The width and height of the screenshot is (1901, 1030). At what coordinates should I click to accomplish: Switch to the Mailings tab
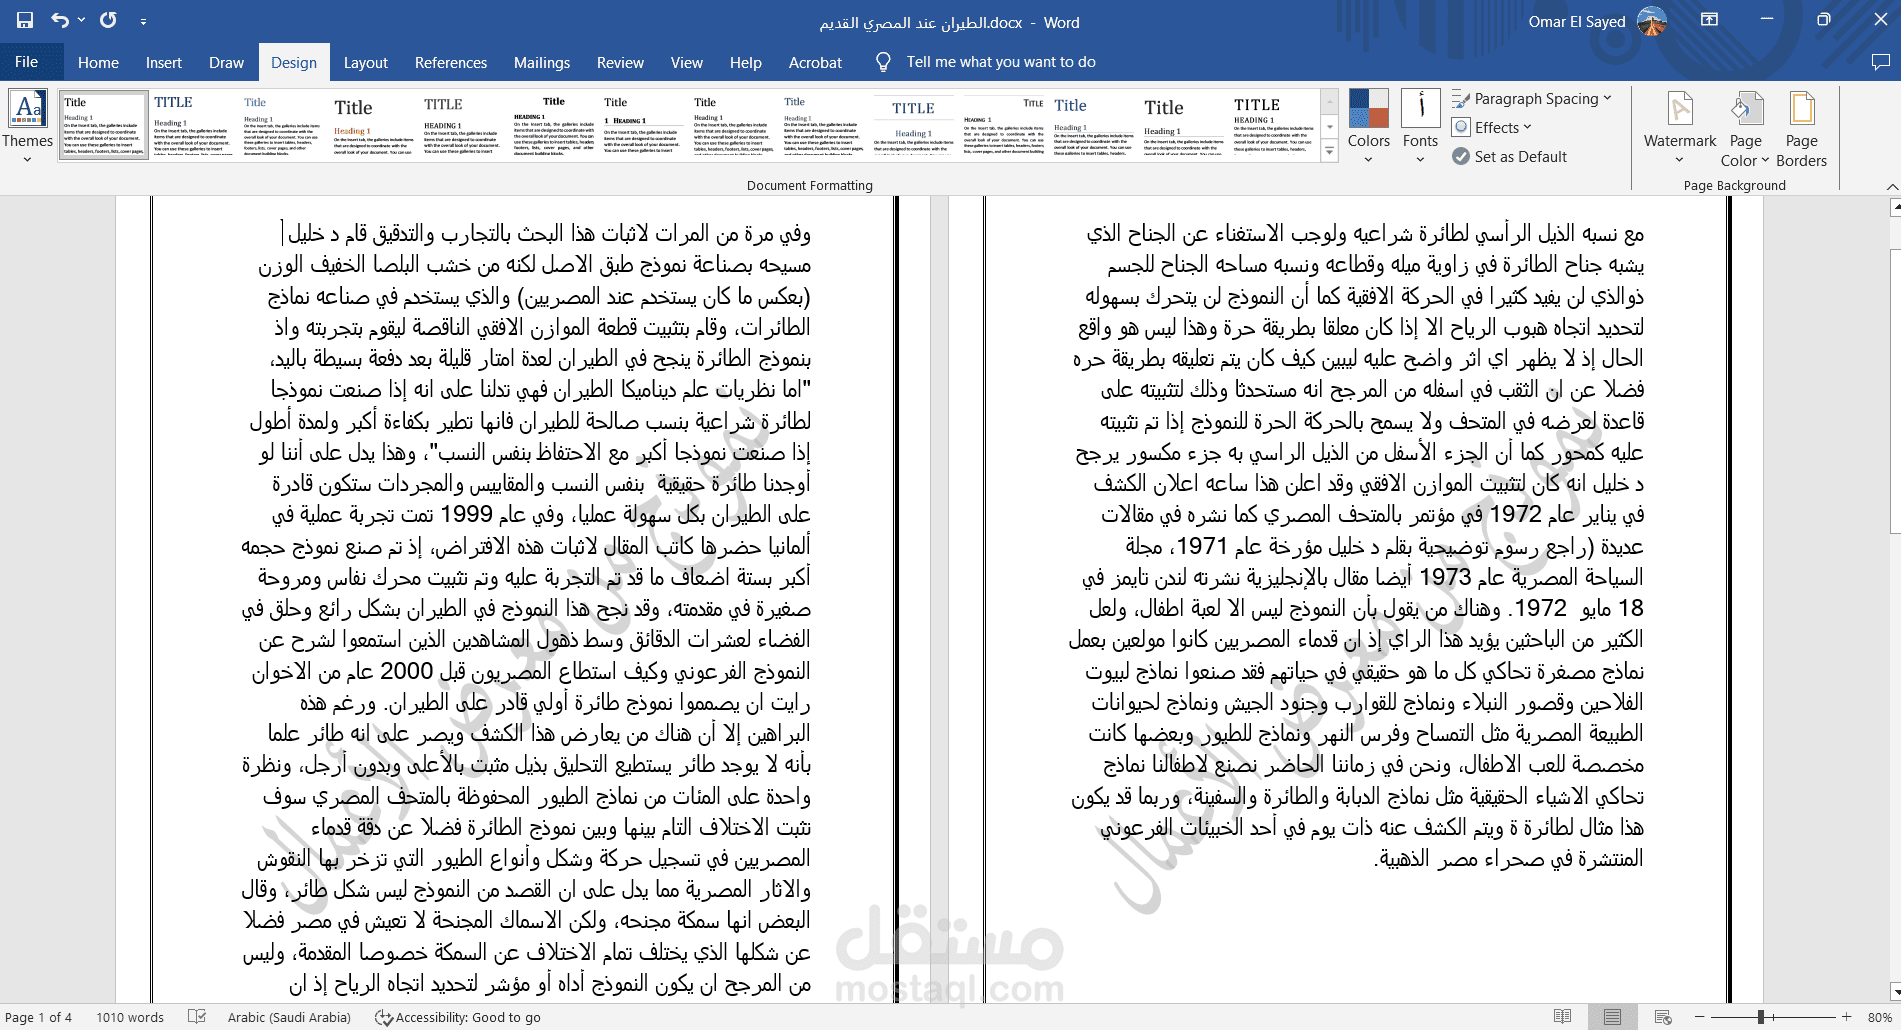pos(542,62)
